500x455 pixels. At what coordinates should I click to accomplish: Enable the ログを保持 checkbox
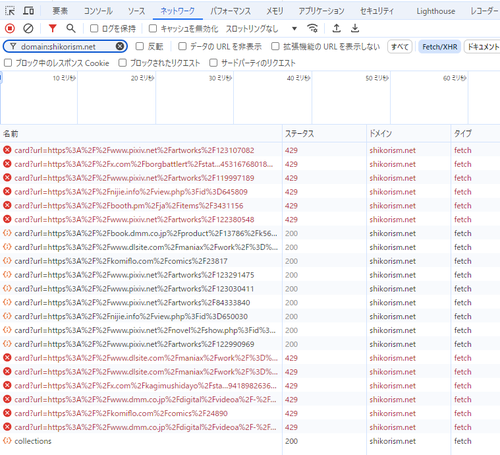pyautogui.click(x=94, y=29)
